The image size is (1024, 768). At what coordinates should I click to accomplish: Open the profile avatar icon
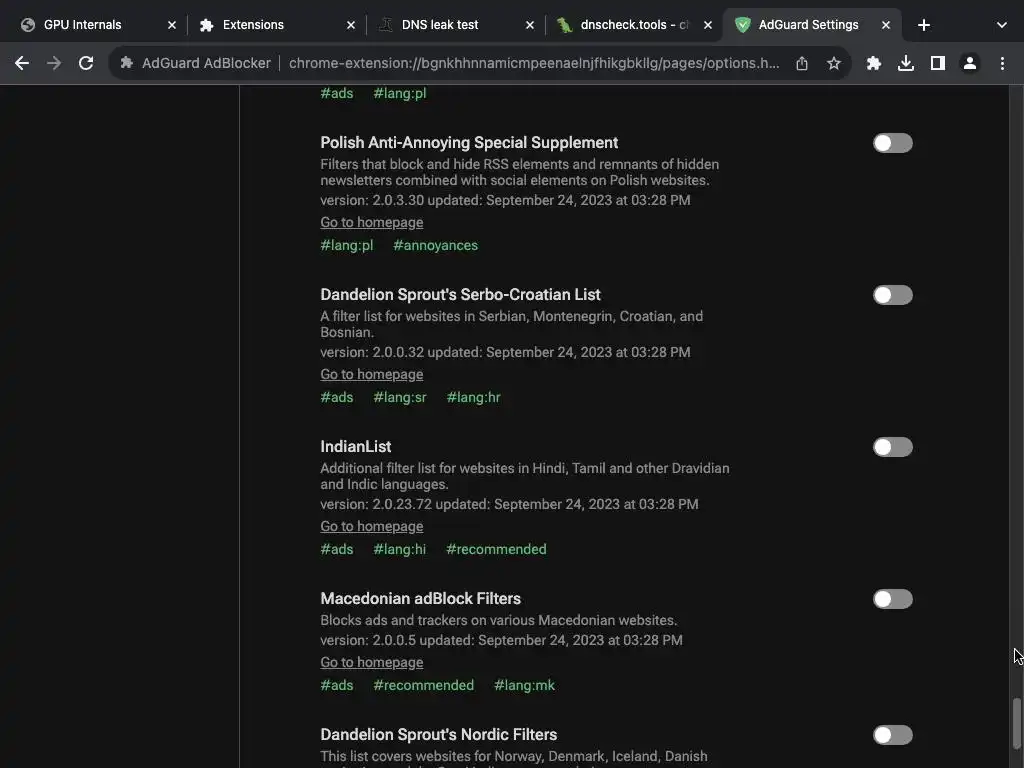(970, 63)
